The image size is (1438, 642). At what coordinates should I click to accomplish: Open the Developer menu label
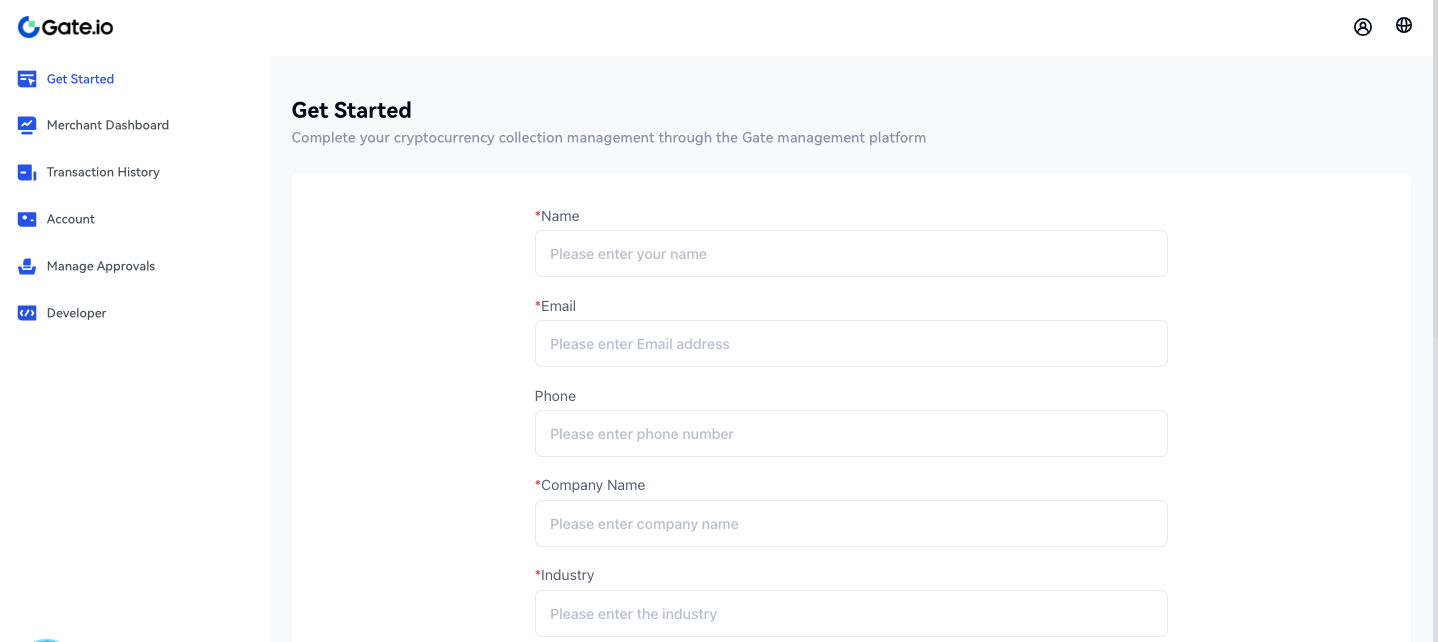76,313
